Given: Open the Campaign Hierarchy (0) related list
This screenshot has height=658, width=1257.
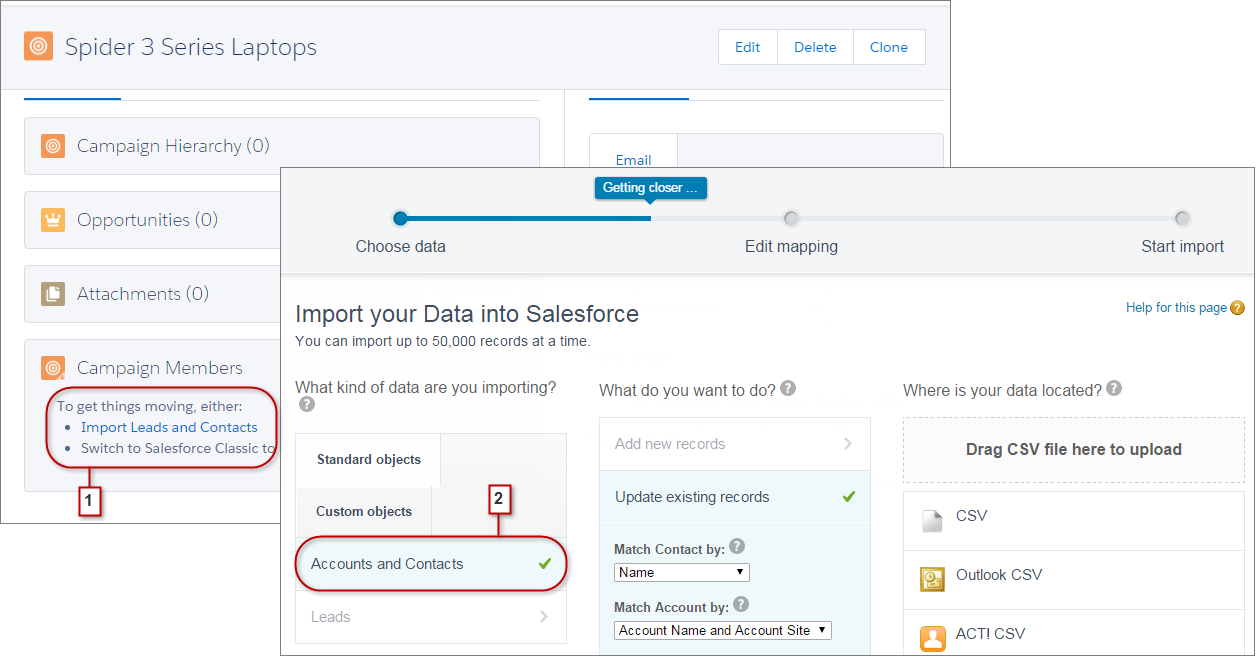Looking at the screenshot, I should tap(173, 146).
